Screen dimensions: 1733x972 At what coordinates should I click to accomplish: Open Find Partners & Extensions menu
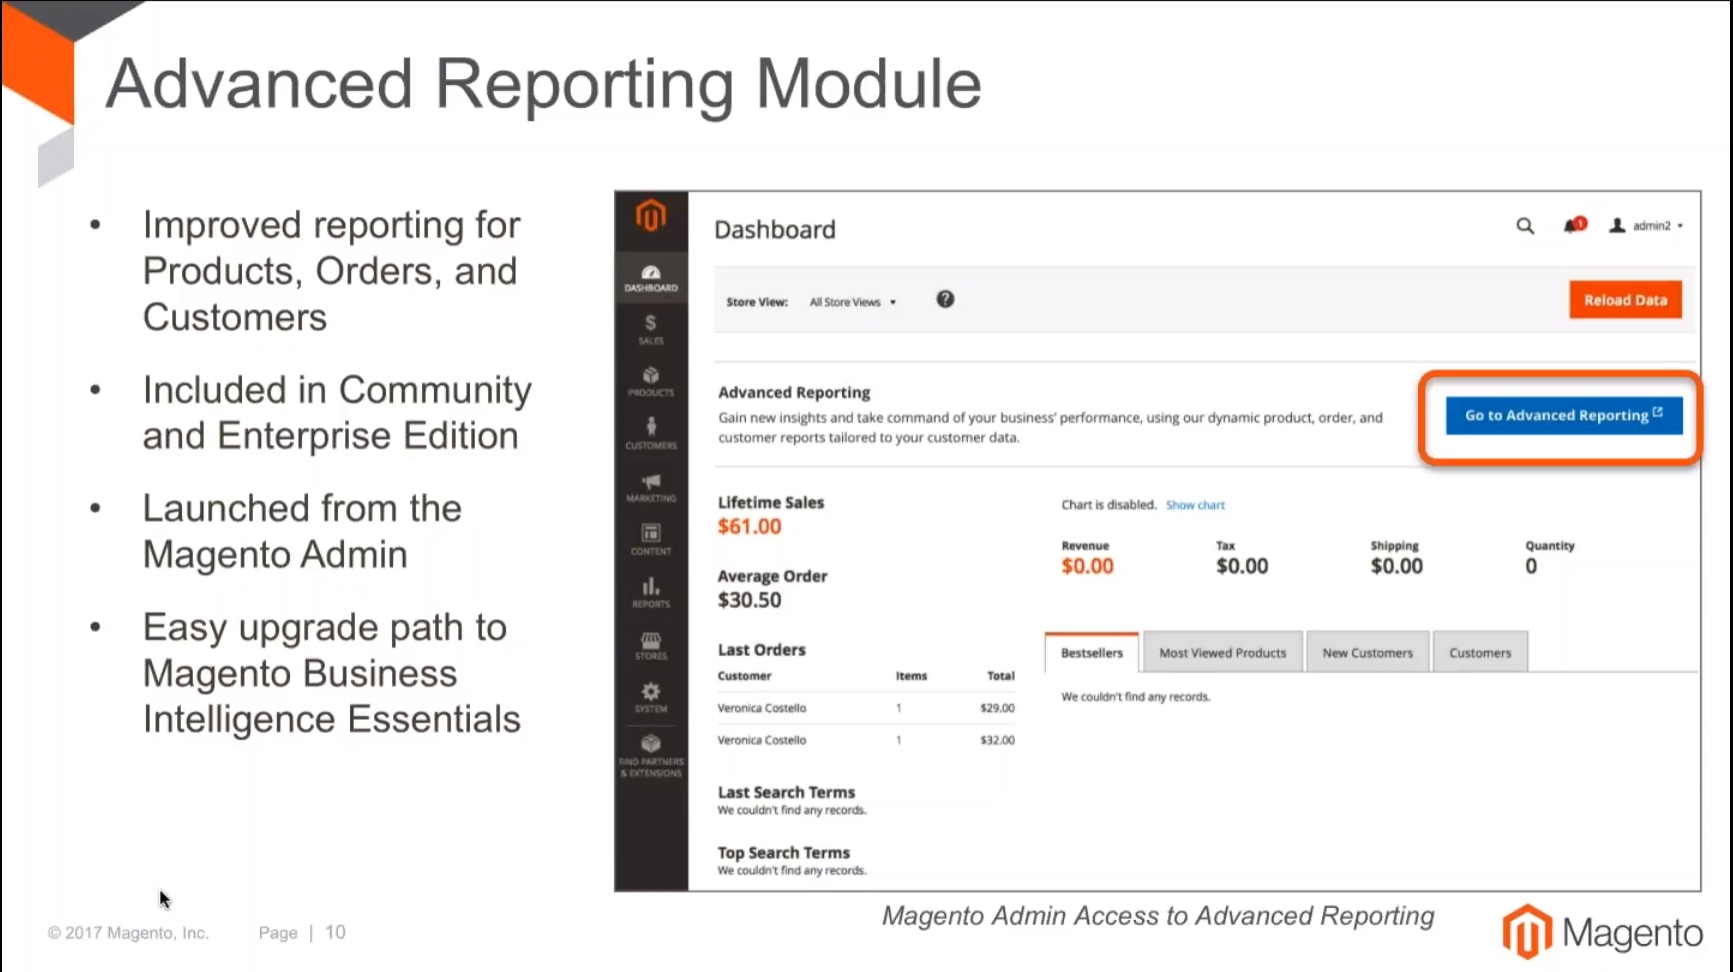click(651, 756)
